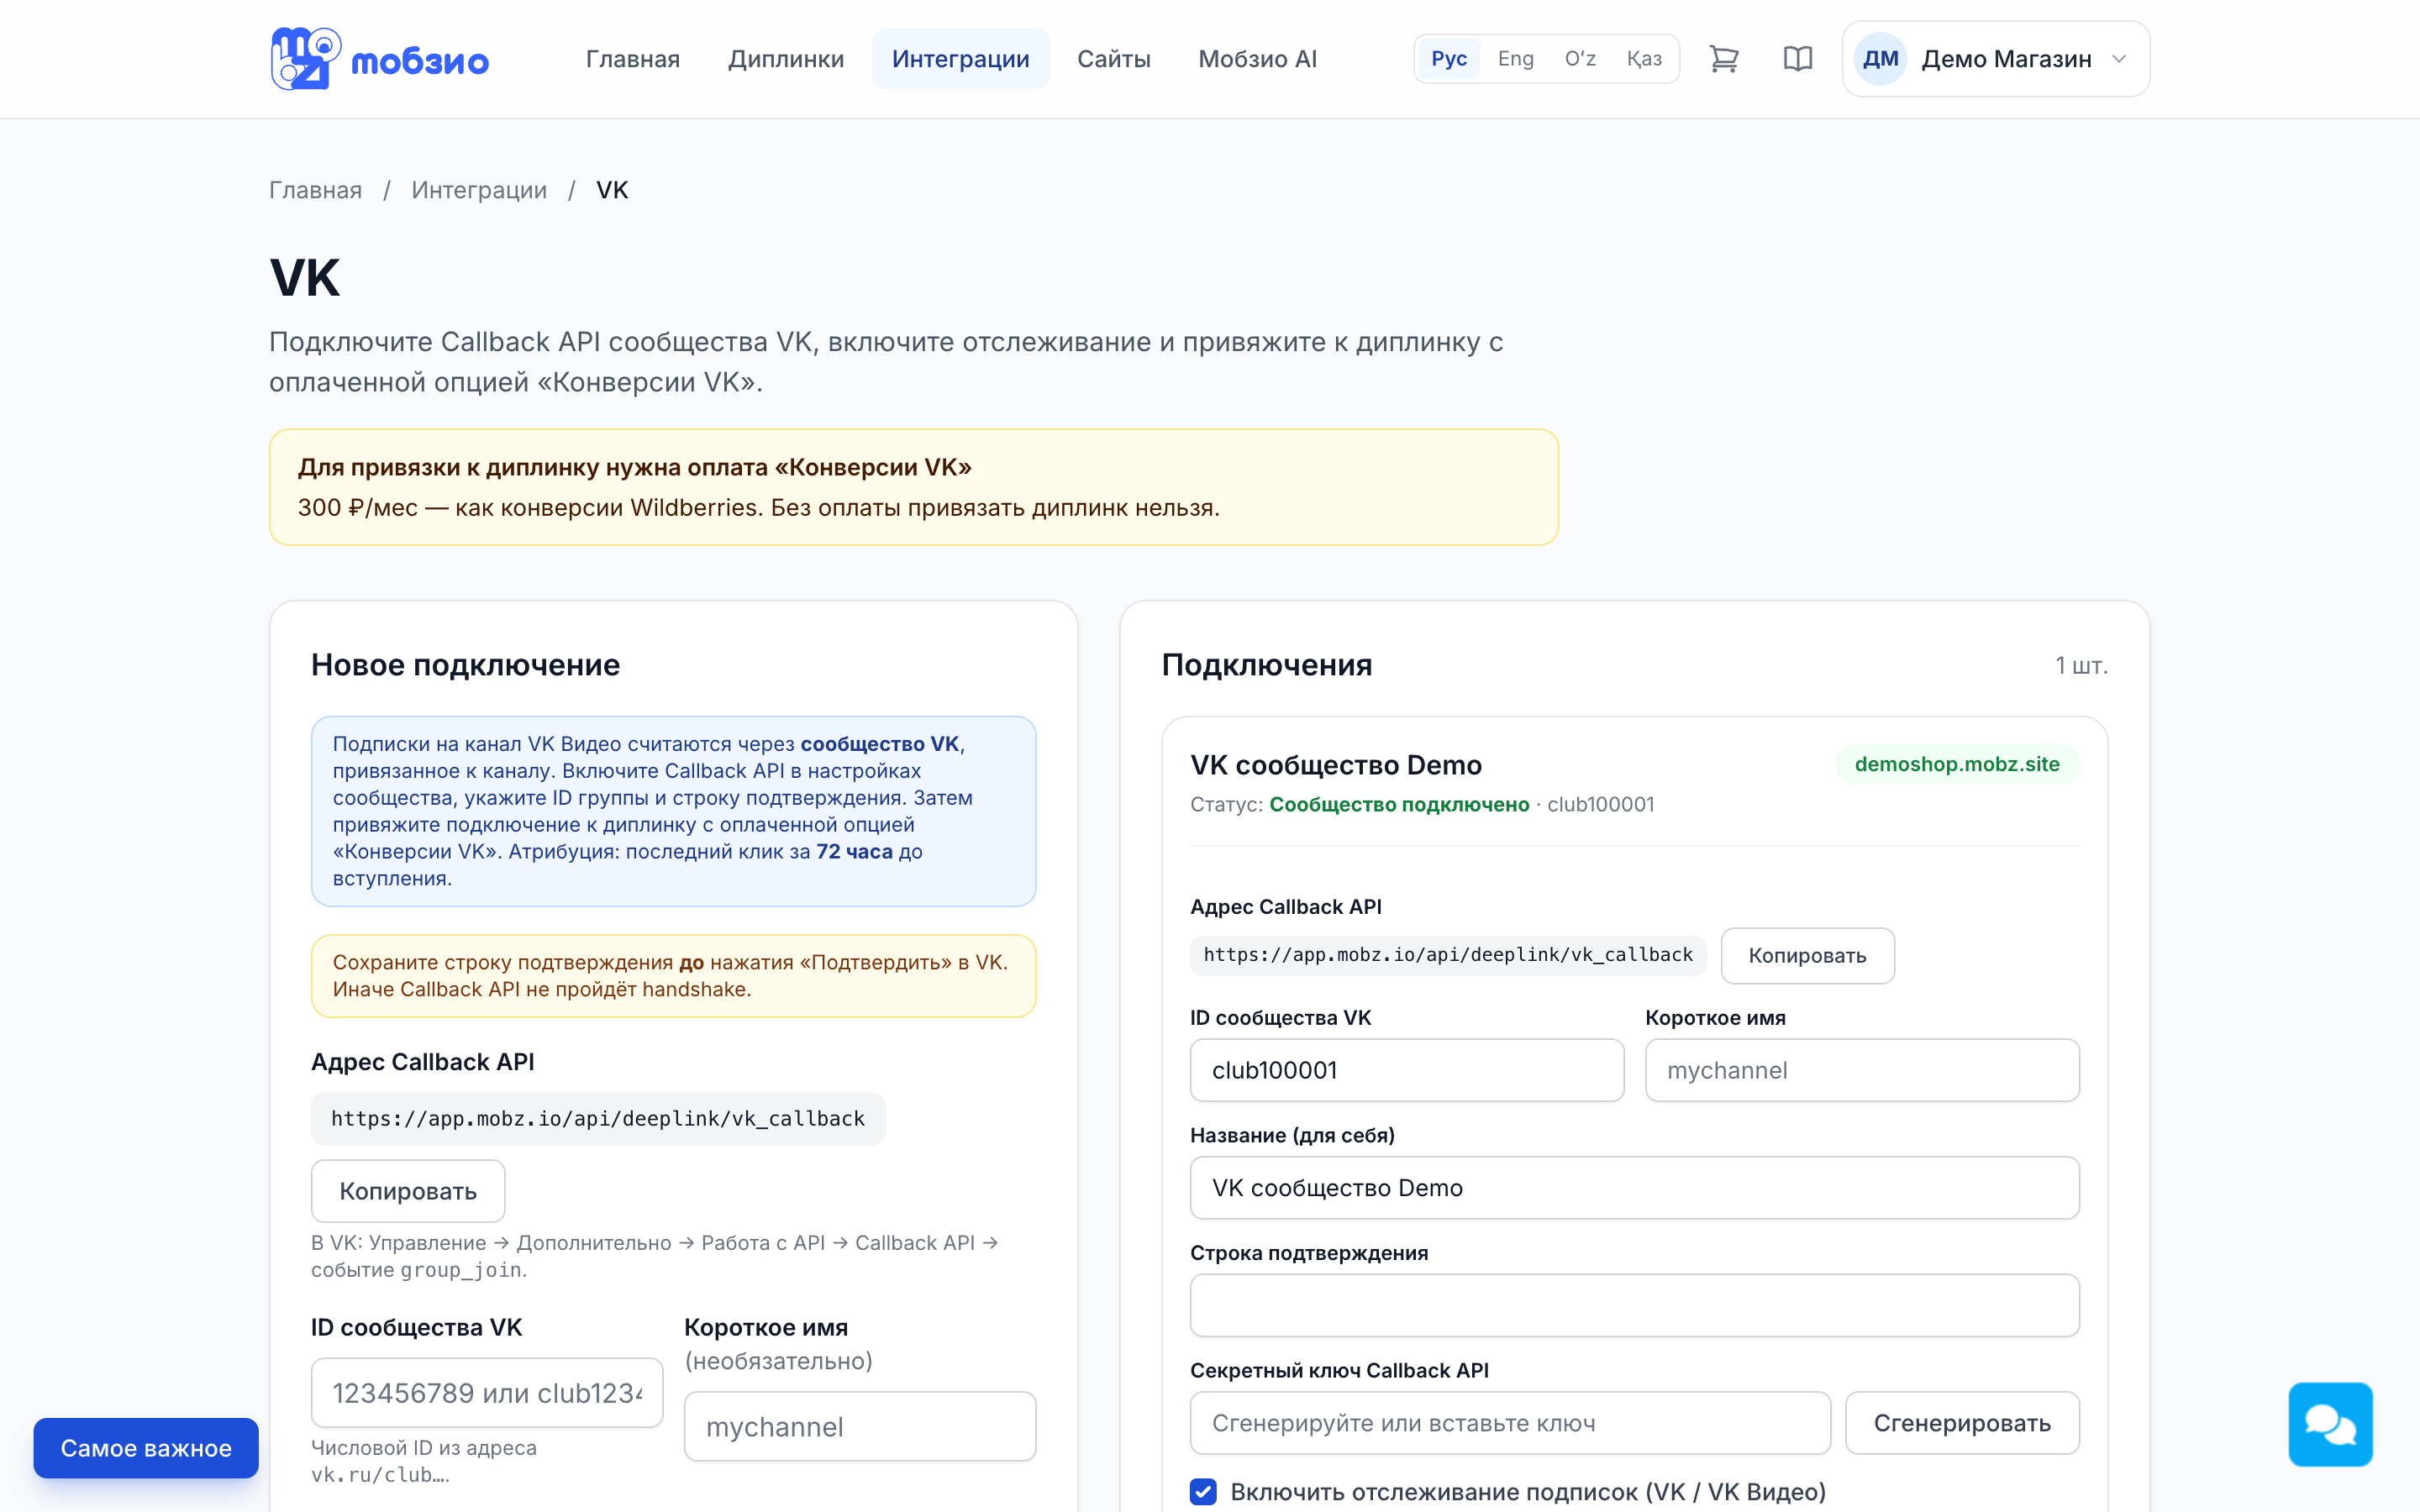
Task: Click the VK breadcrumb item
Action: tap(612, 190)
